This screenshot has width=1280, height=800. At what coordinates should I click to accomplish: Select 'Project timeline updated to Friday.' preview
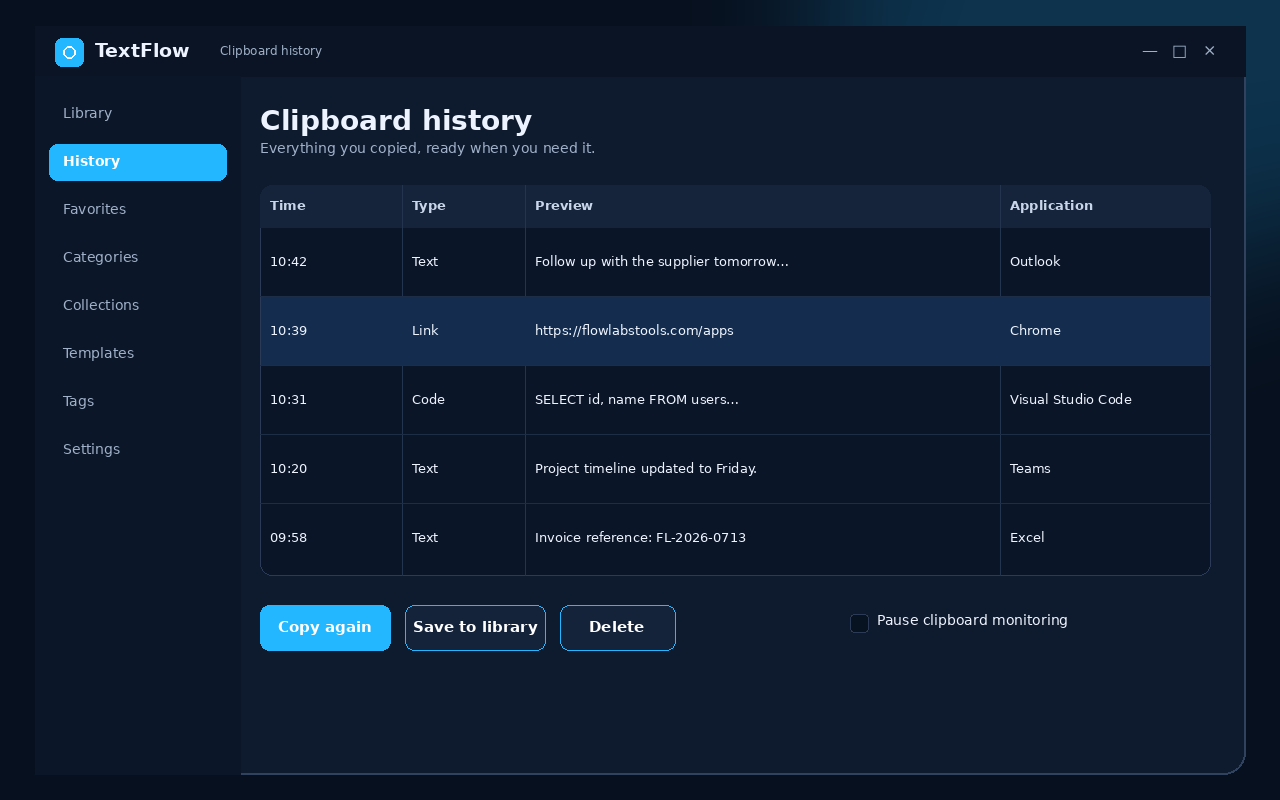point(763,469)
